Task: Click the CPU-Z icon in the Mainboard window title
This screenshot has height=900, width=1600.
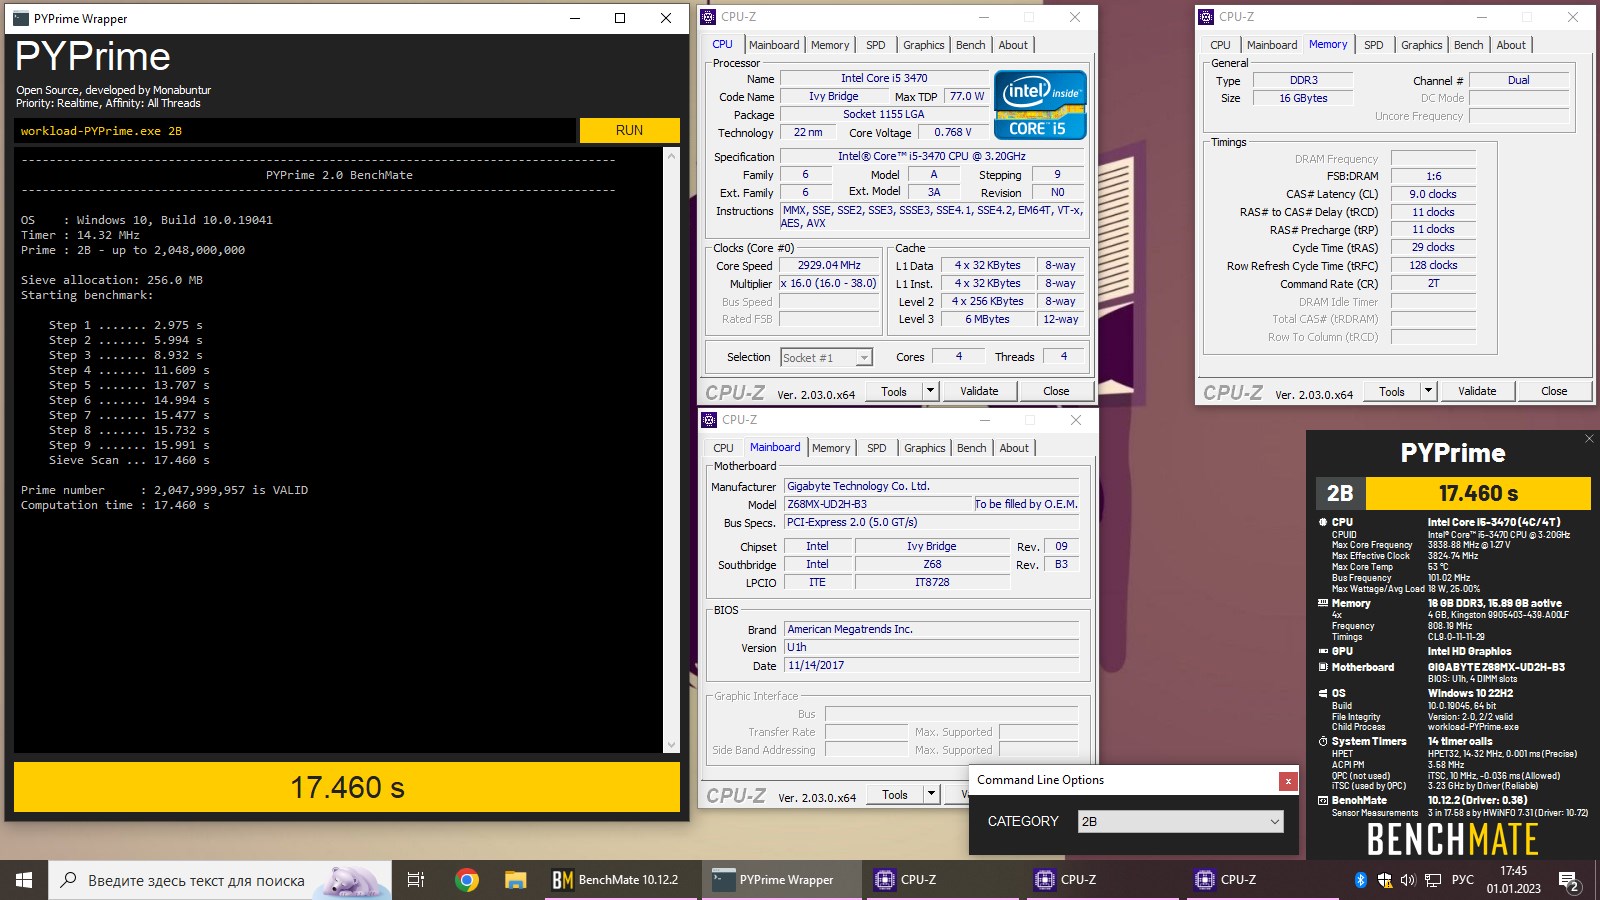Action: pos(709,420)
